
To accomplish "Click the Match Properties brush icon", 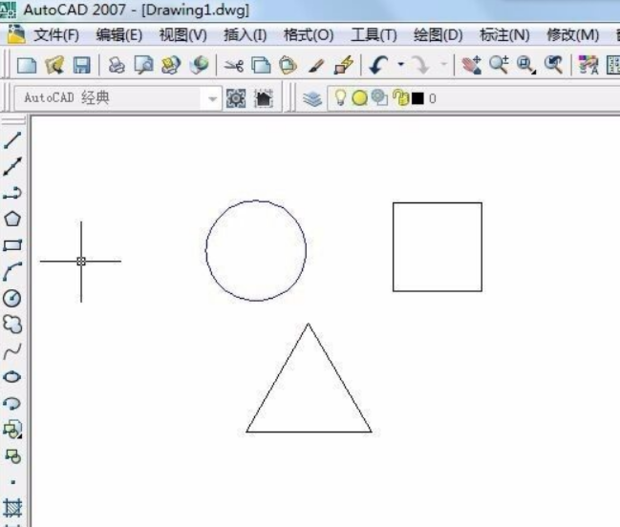I will (x=316, y=66).
